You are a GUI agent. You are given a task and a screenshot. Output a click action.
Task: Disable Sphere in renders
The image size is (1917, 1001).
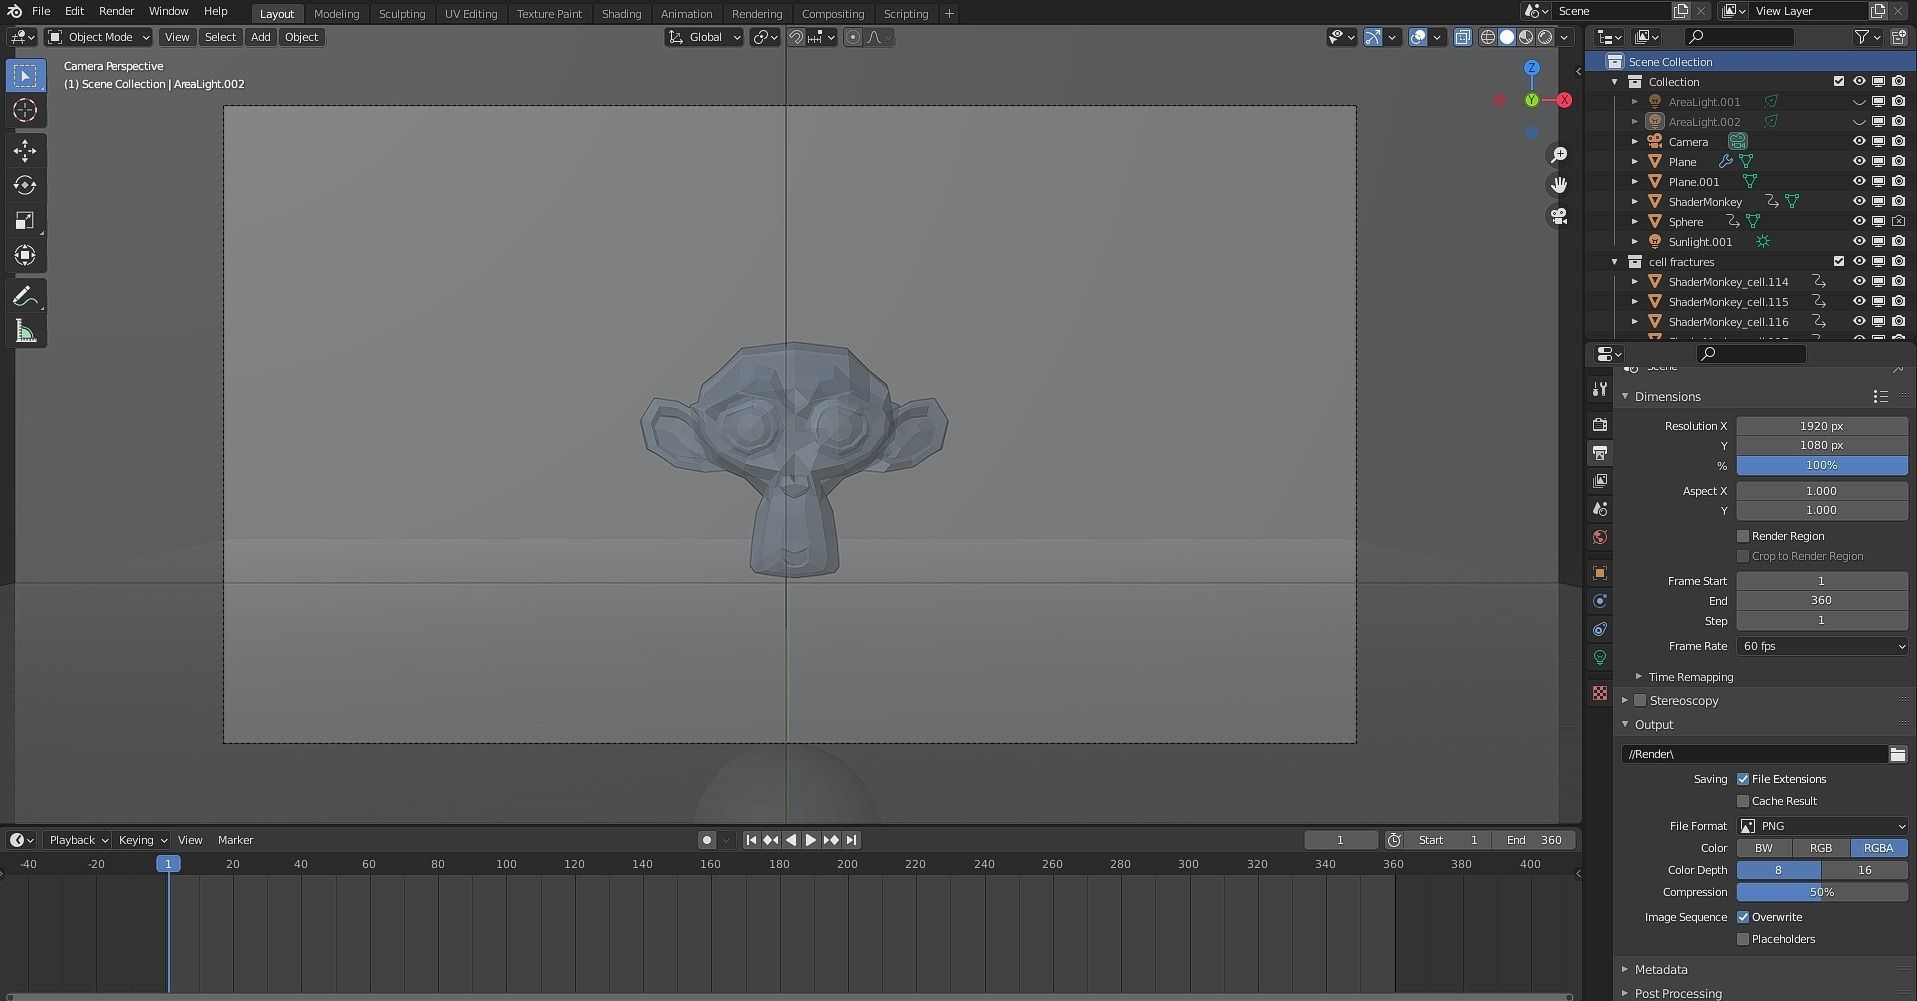click(x=1898, y=221)
